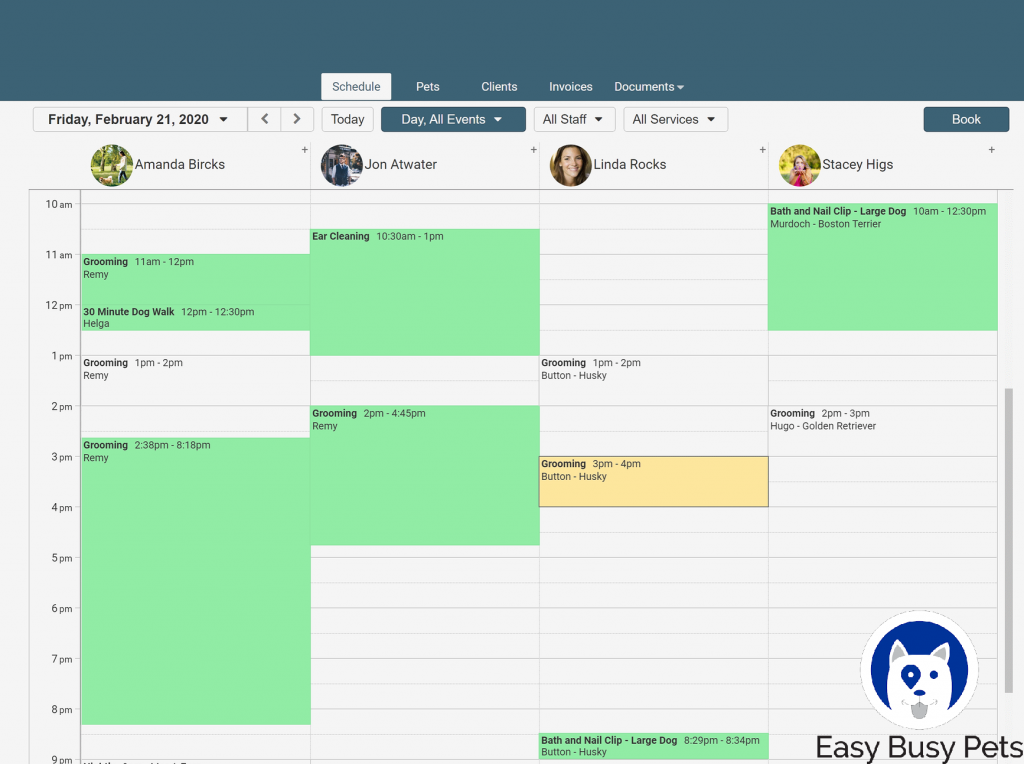
Task: Jump to Today
Action: pyautogui.click(x=347, y=119)
